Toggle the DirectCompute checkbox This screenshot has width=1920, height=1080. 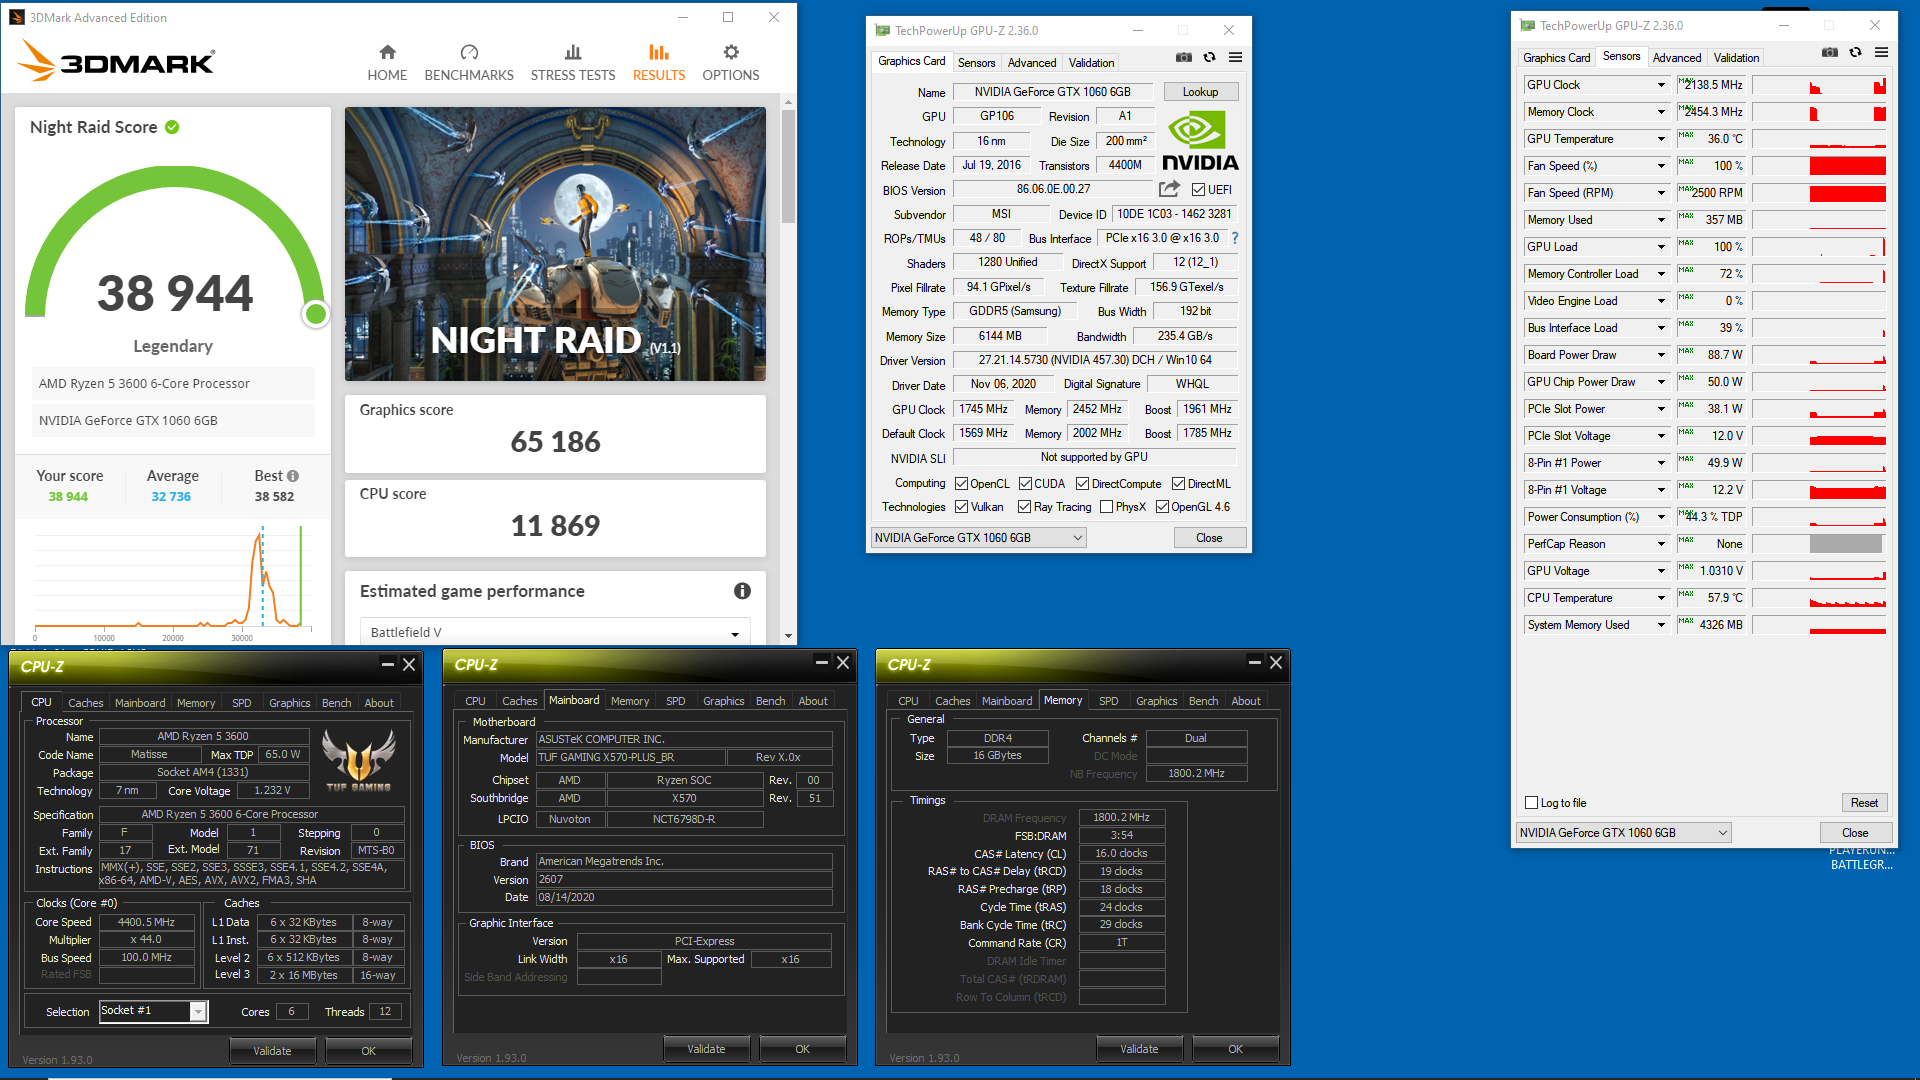pos(1082,484)
